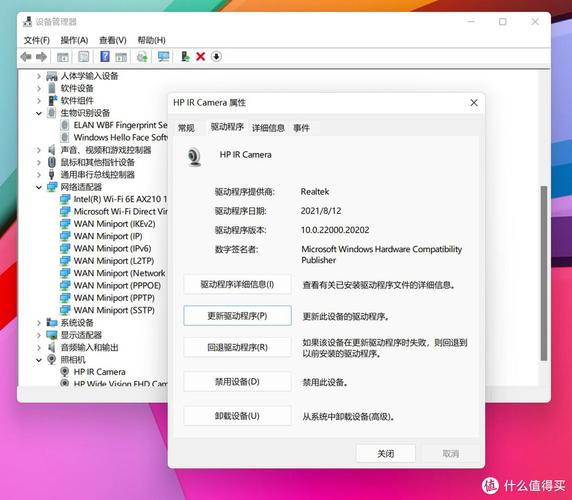Open the 文件(F) menu
572x500 pixels.
pos(36,40)
